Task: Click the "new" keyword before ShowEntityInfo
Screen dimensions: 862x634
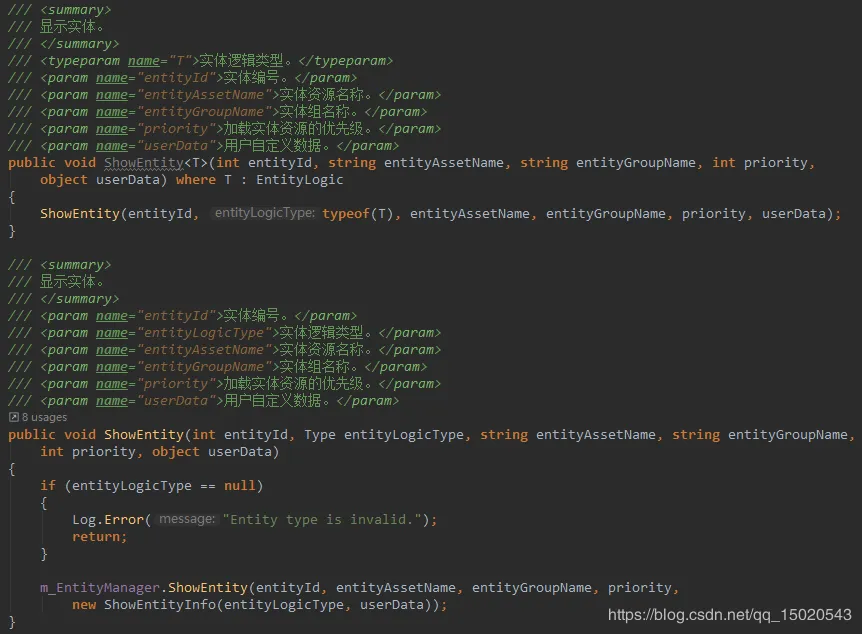Action: (84, 605)
